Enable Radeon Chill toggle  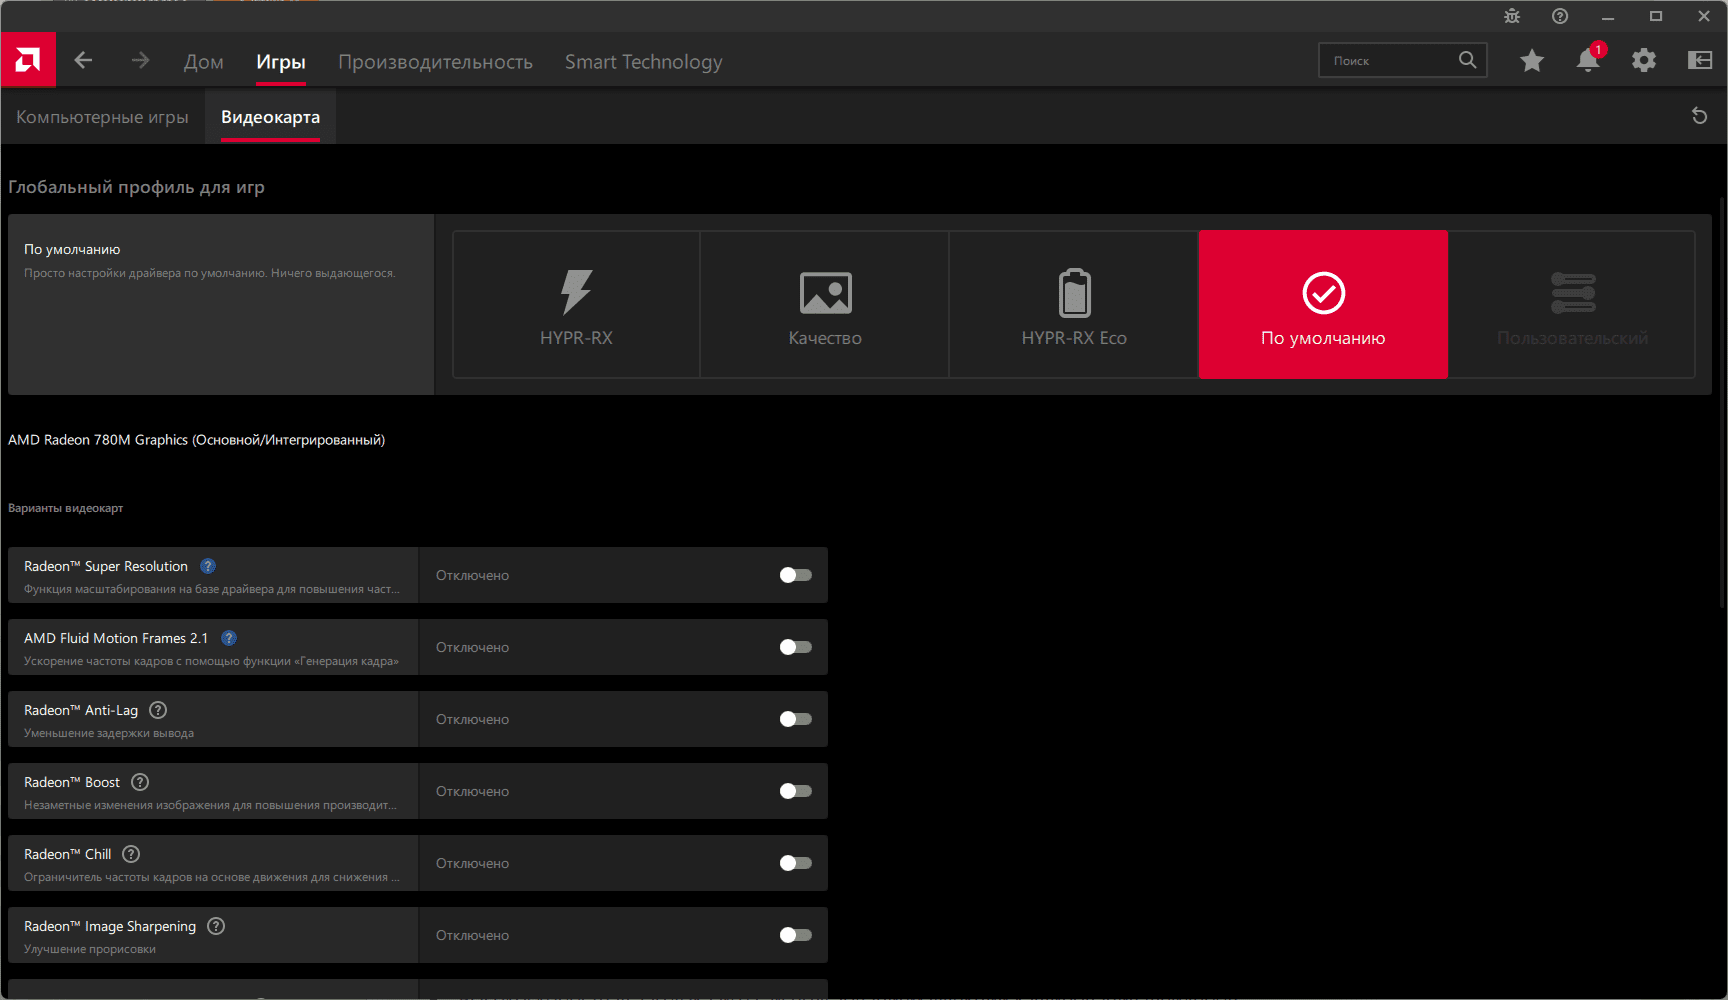[796, 863]
